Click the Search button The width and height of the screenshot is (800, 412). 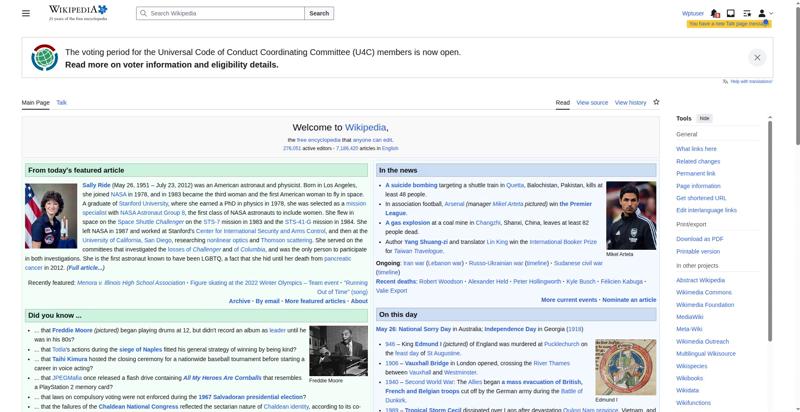tap(319, 13)
